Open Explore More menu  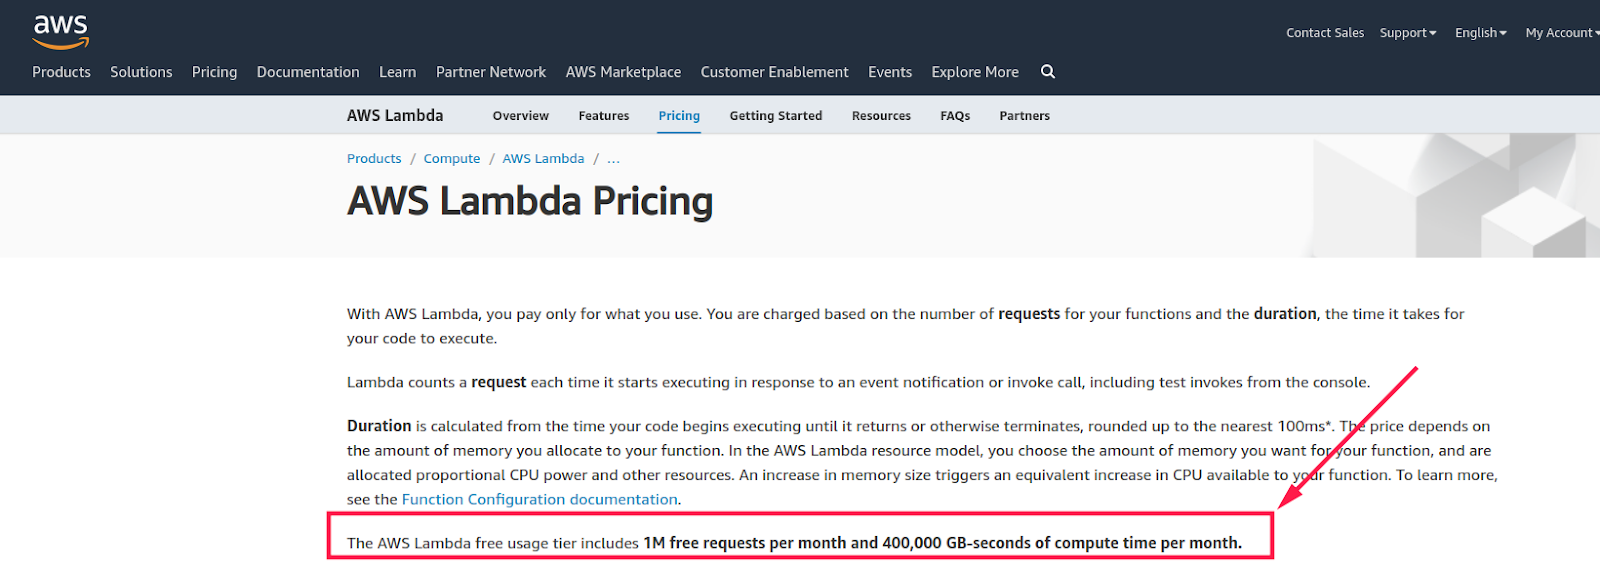coord(975,72)
